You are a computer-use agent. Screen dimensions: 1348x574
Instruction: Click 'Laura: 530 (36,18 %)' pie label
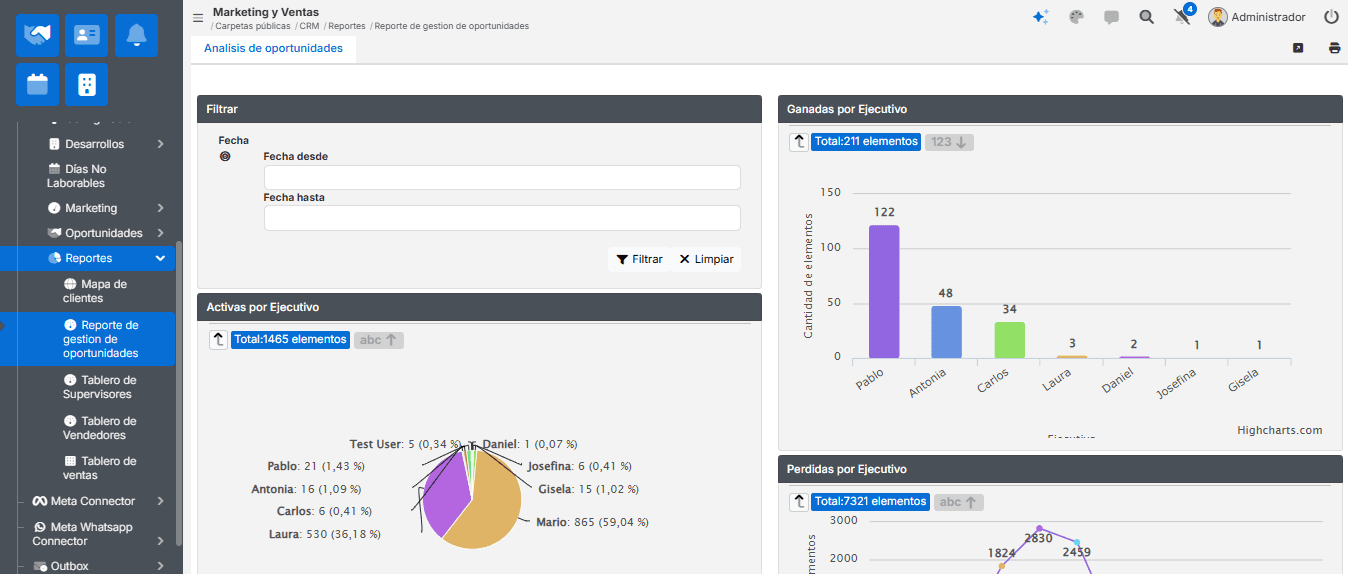[x=324, y=534]
